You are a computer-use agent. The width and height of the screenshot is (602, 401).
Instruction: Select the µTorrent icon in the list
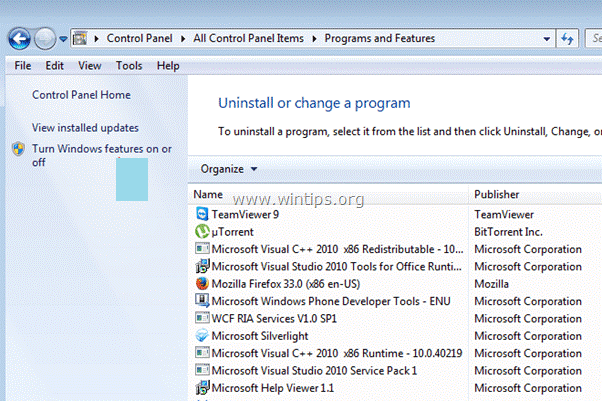(x=203, y=231)
